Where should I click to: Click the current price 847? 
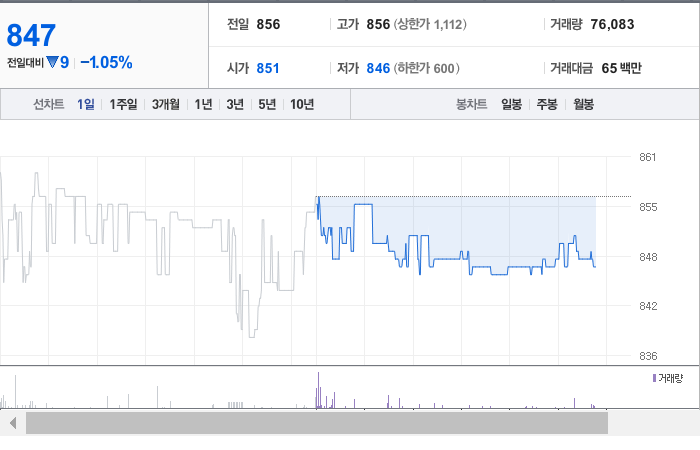31,35
